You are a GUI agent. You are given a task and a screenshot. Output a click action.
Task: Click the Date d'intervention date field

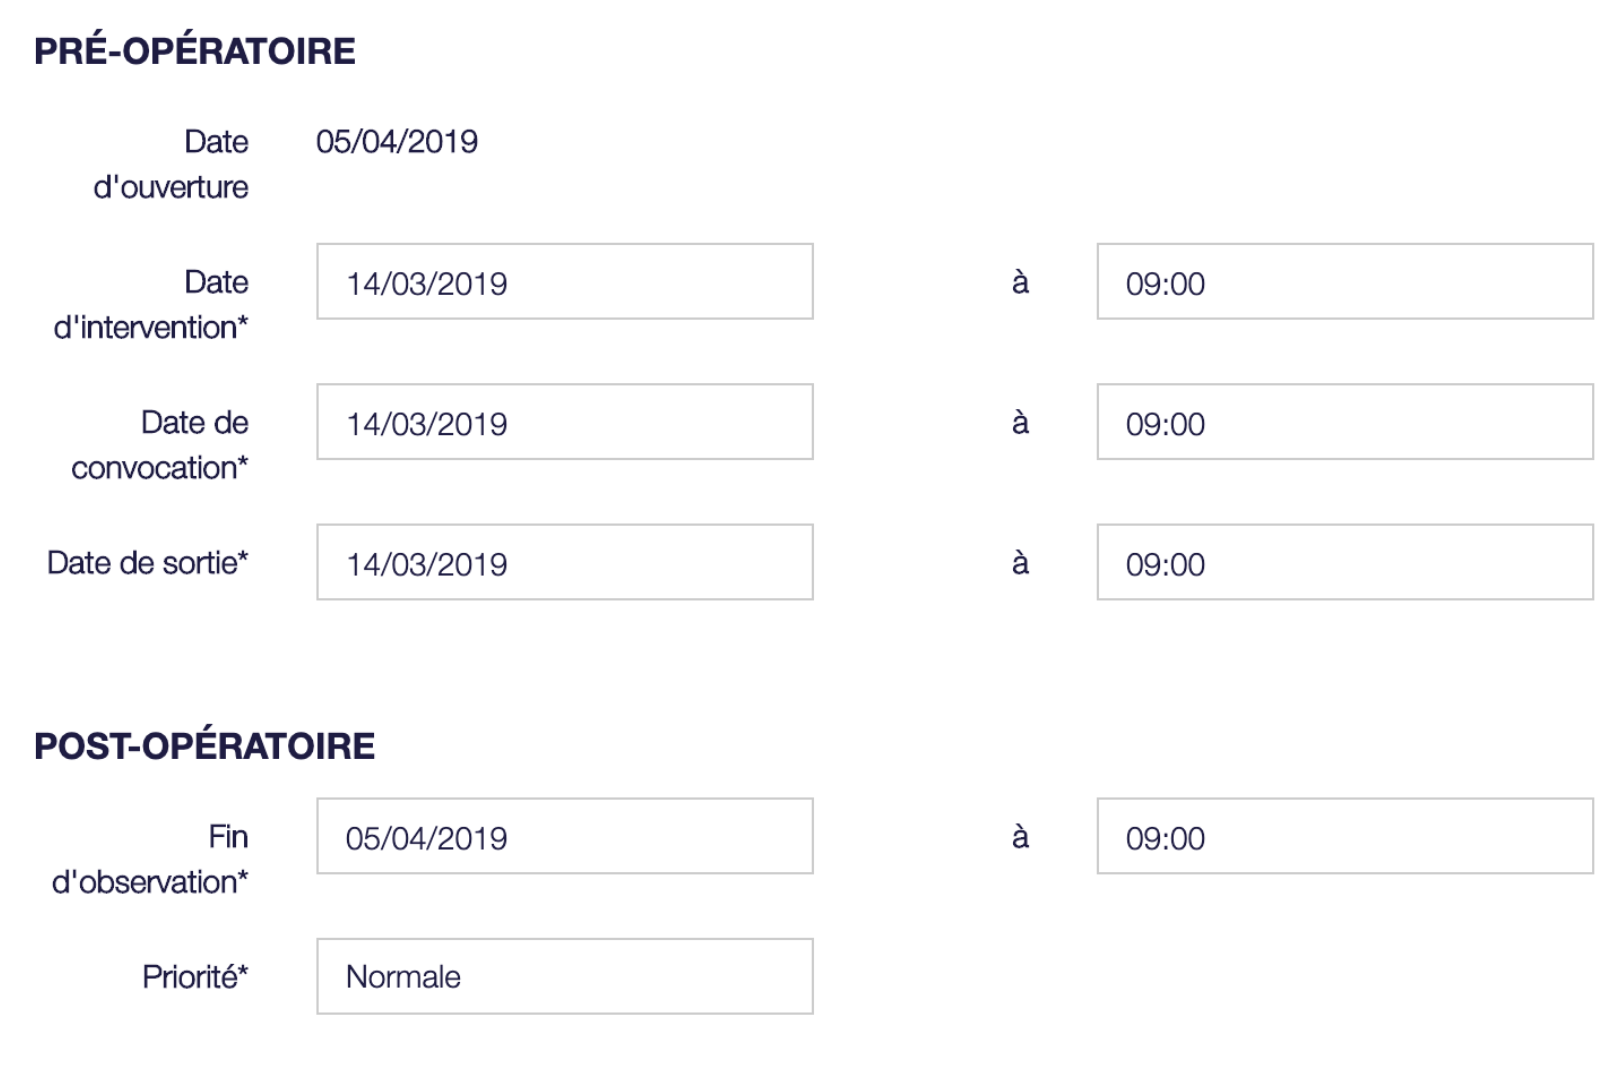point(563,283)
